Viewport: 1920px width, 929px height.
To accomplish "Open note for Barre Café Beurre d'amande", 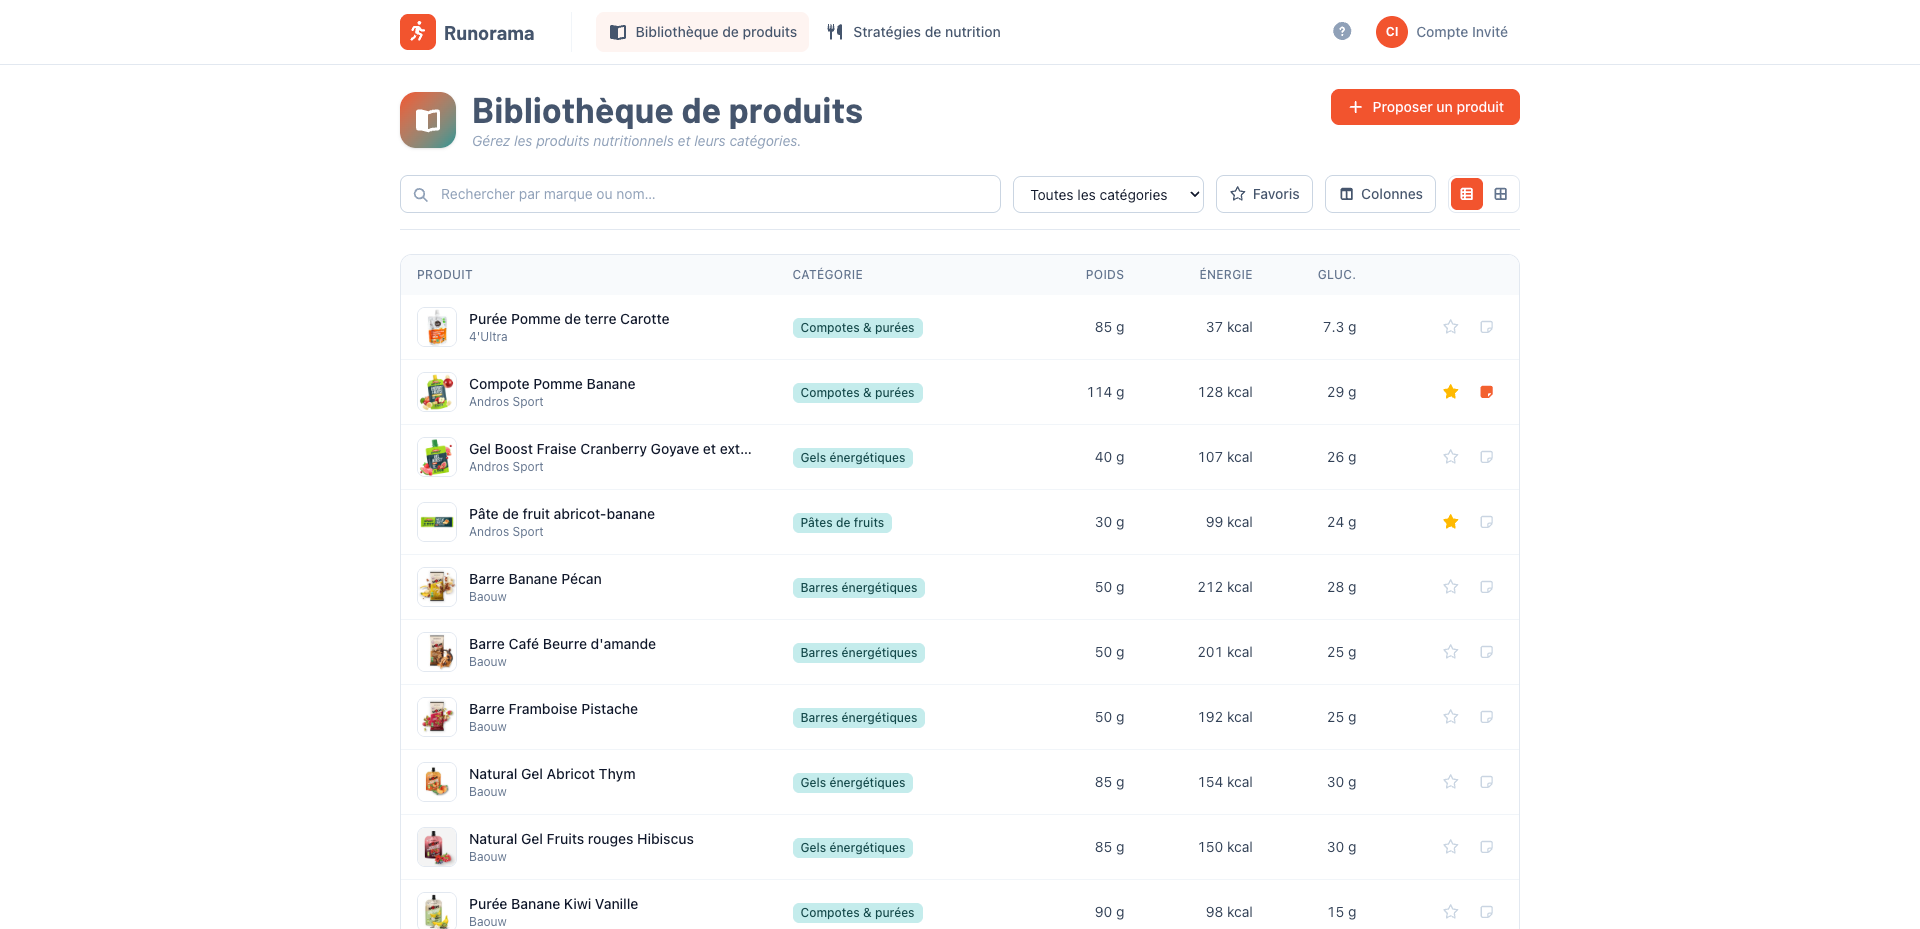I will [1487, 652].
